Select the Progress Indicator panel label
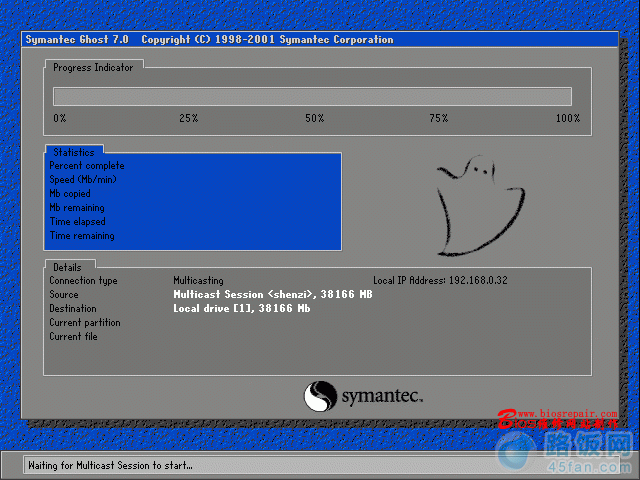The height and width of the screenshot is (480, 640). (x=93, y=67)
